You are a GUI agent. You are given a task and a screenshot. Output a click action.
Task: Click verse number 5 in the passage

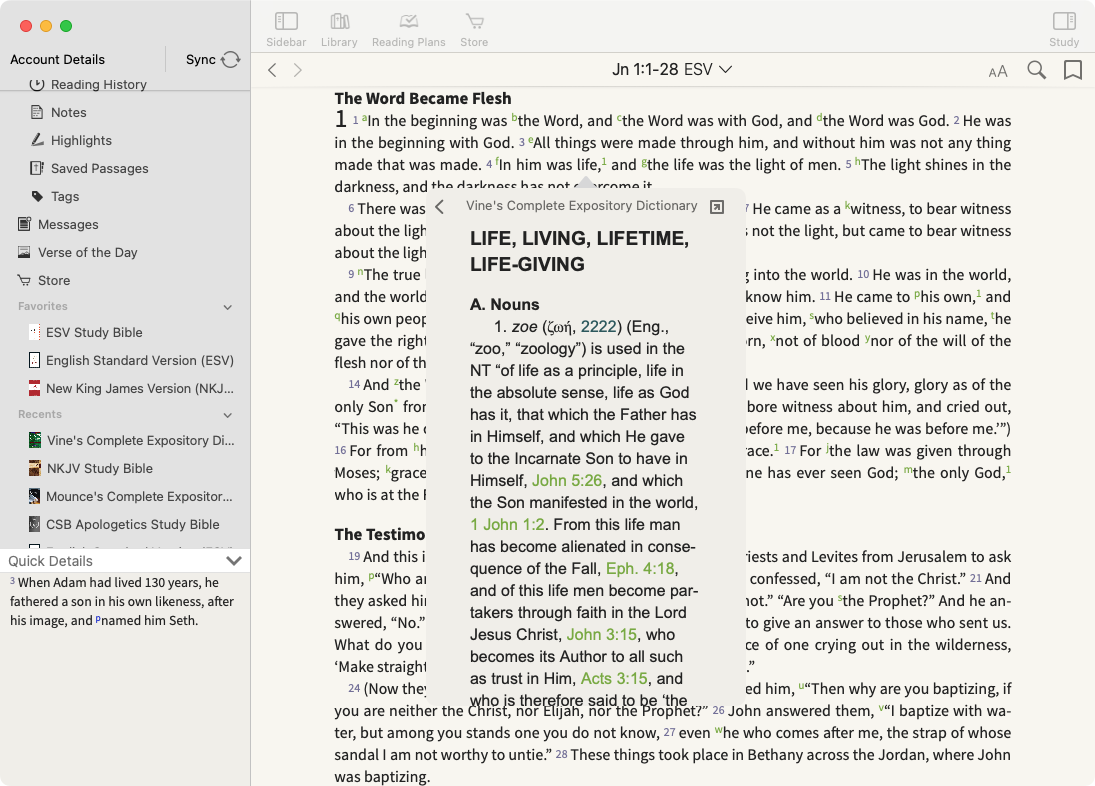click(848, 164)
